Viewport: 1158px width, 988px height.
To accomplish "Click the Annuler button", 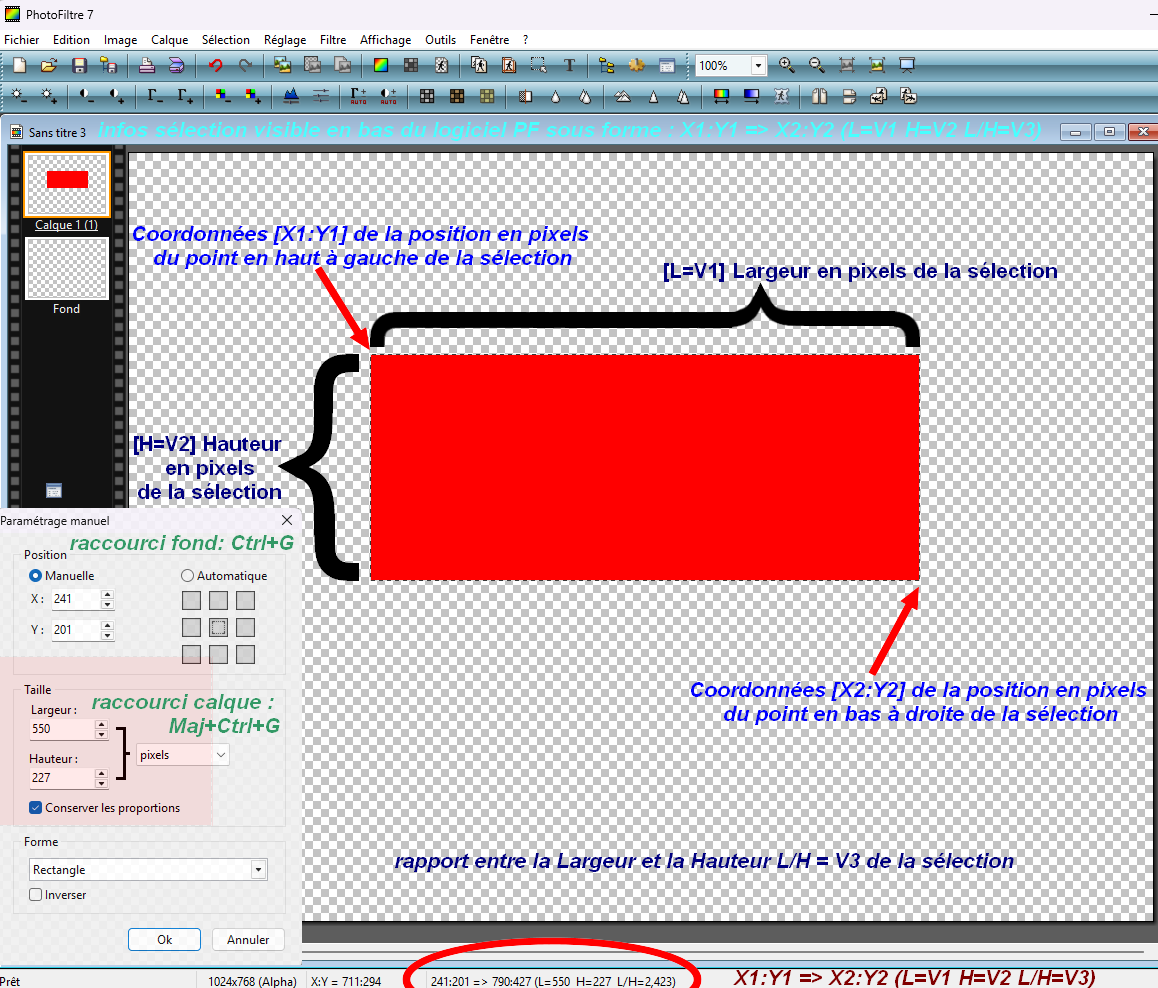I will (248, 939).
